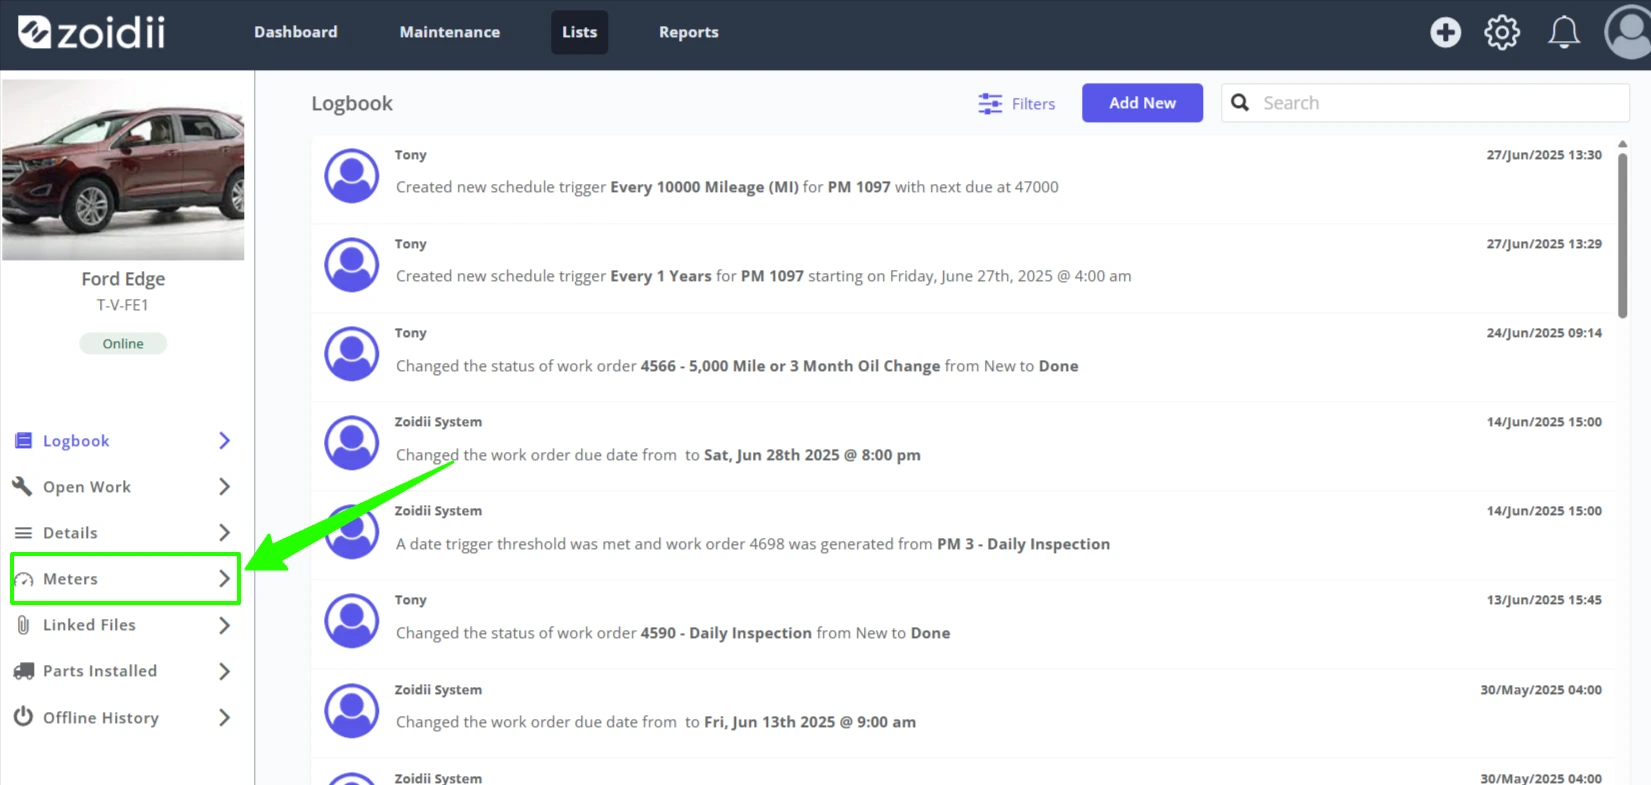This screenshot has height=785, width=1651.
Task: Open Parts Installed sidebar item
Action: (125, 671)
